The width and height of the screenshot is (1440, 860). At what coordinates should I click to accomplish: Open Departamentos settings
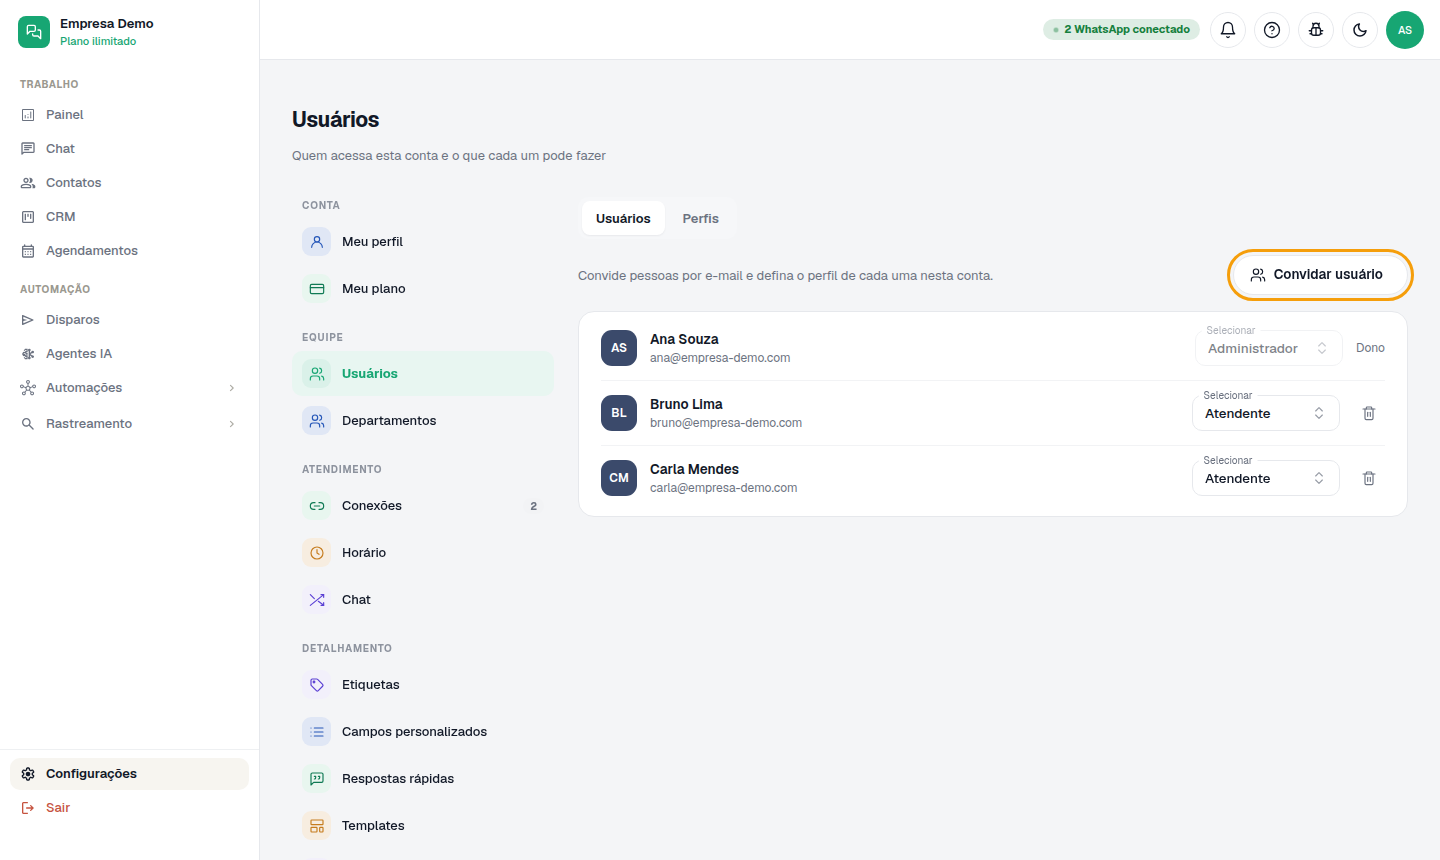point(423,421)
